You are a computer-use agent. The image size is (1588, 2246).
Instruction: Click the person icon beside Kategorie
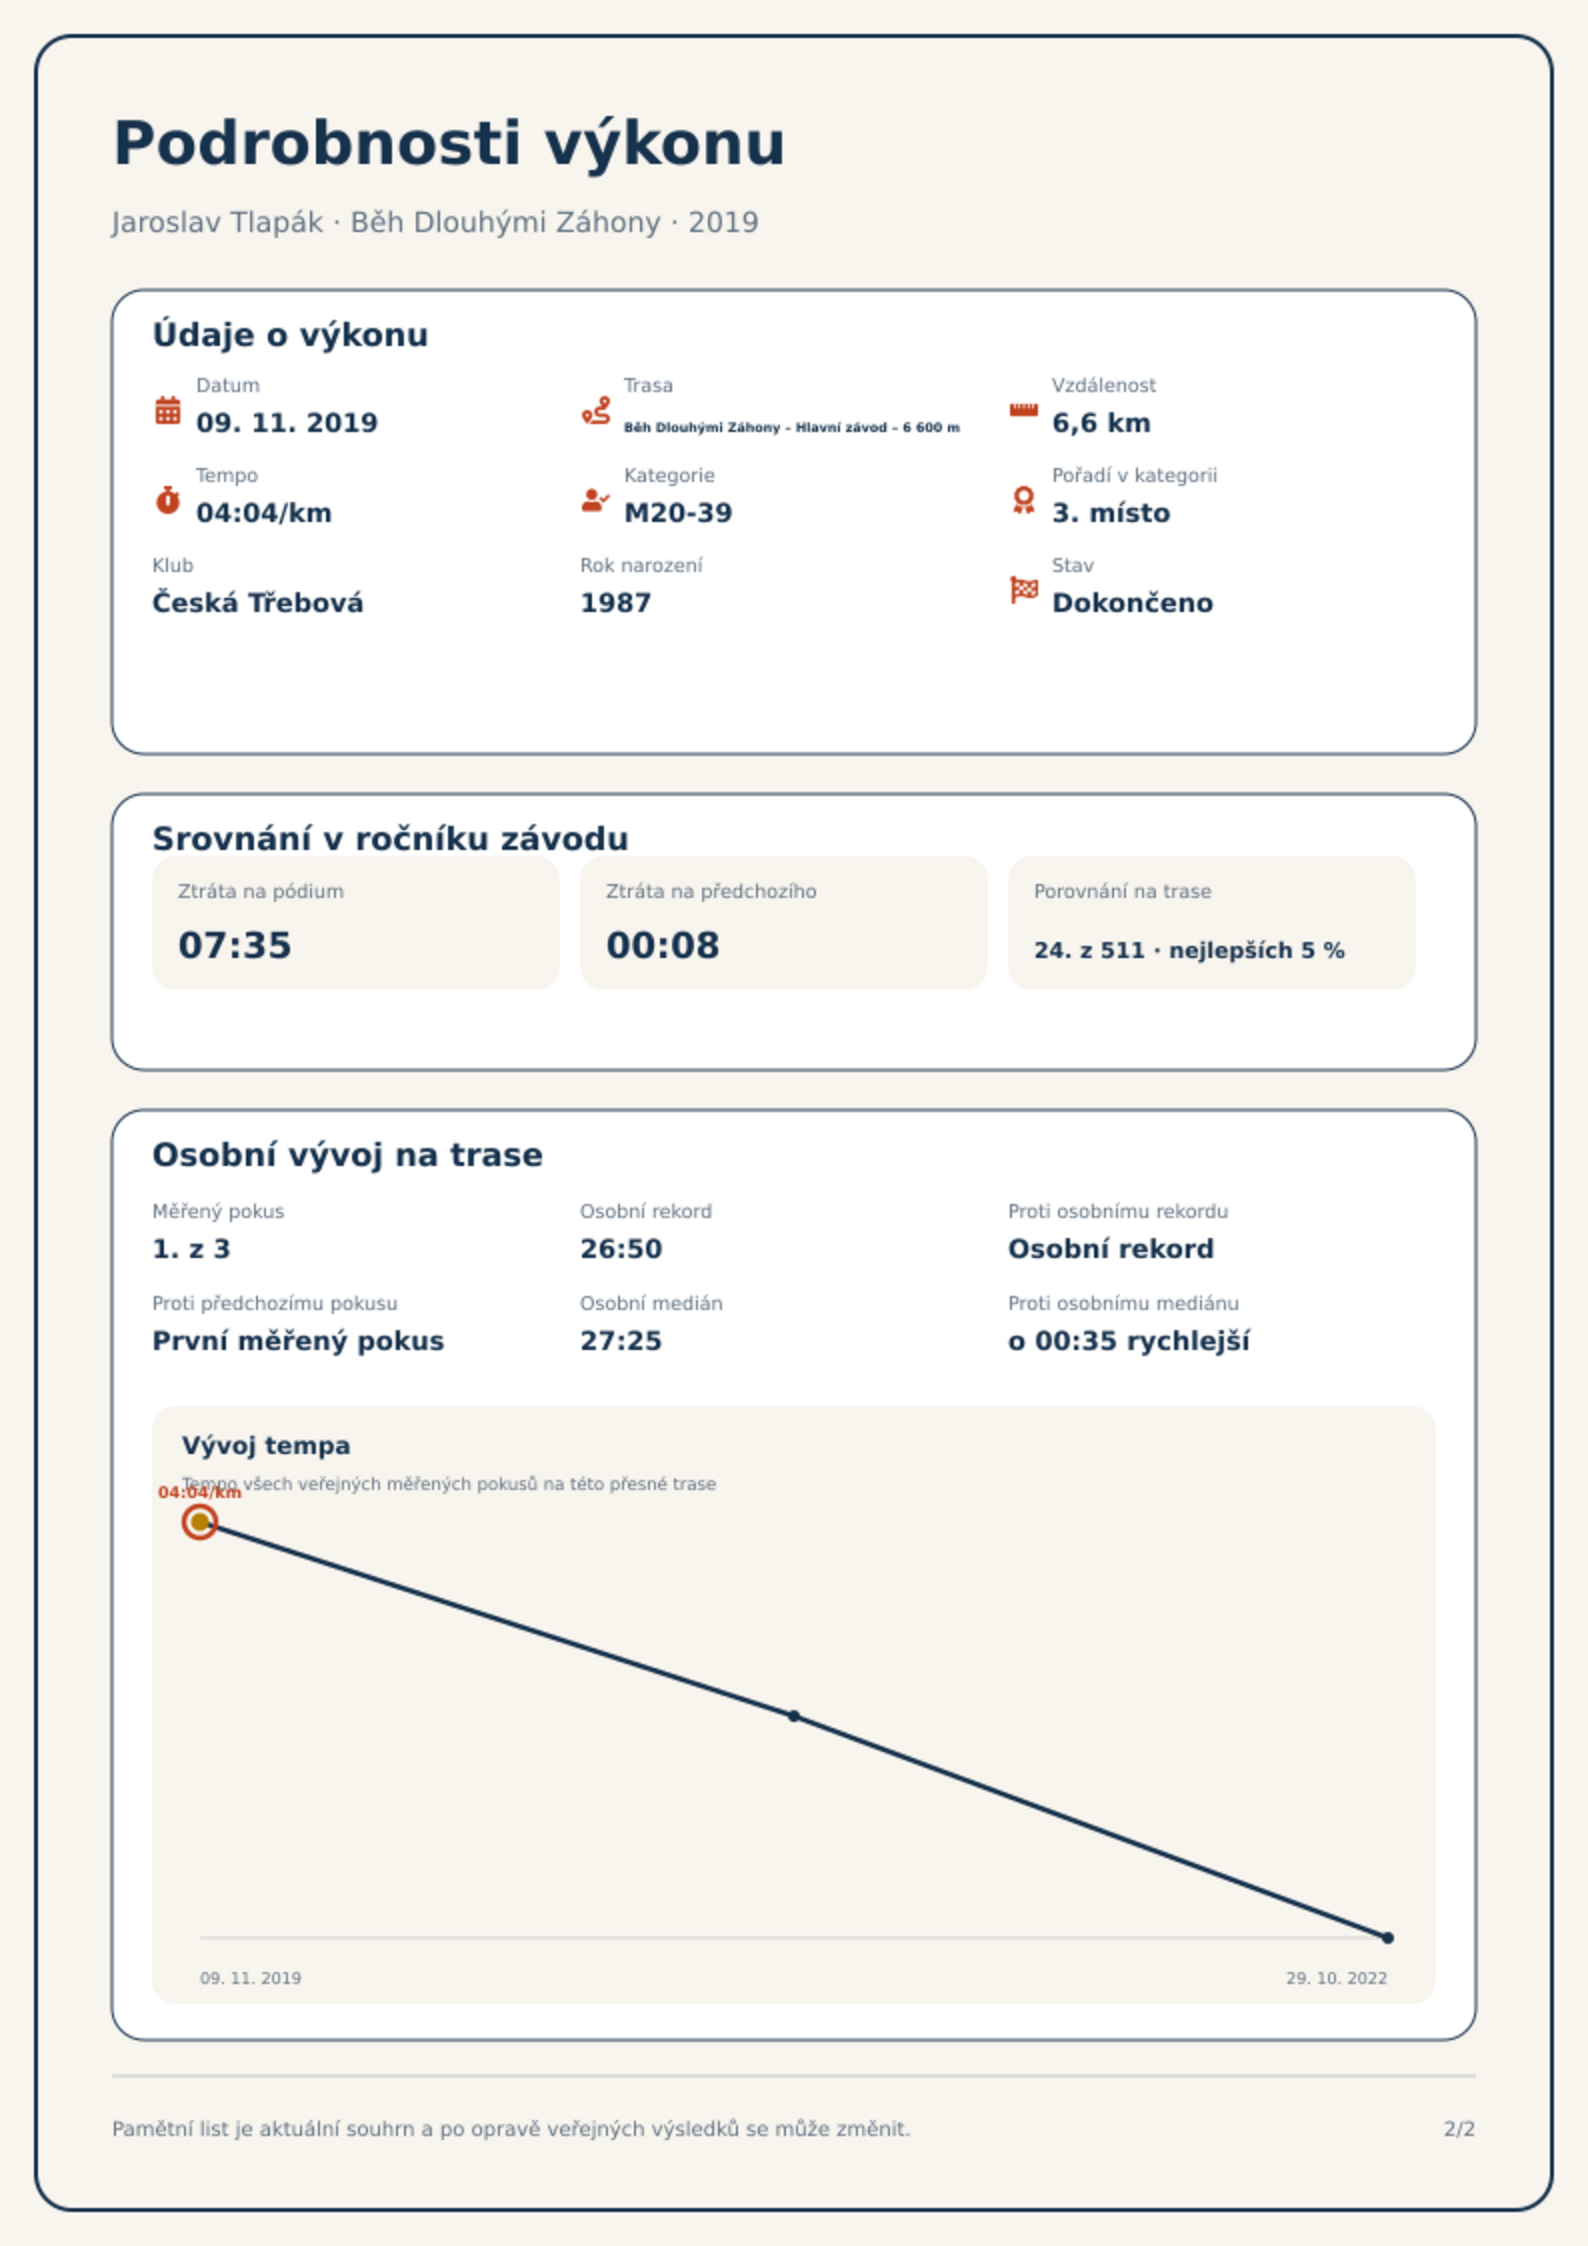coord(596,500)
